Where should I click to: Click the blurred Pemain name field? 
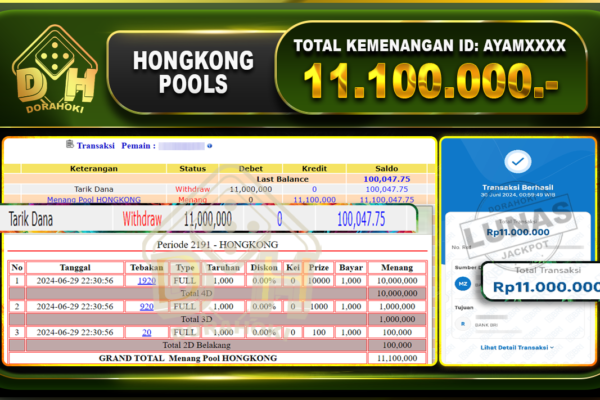(182, 146)
